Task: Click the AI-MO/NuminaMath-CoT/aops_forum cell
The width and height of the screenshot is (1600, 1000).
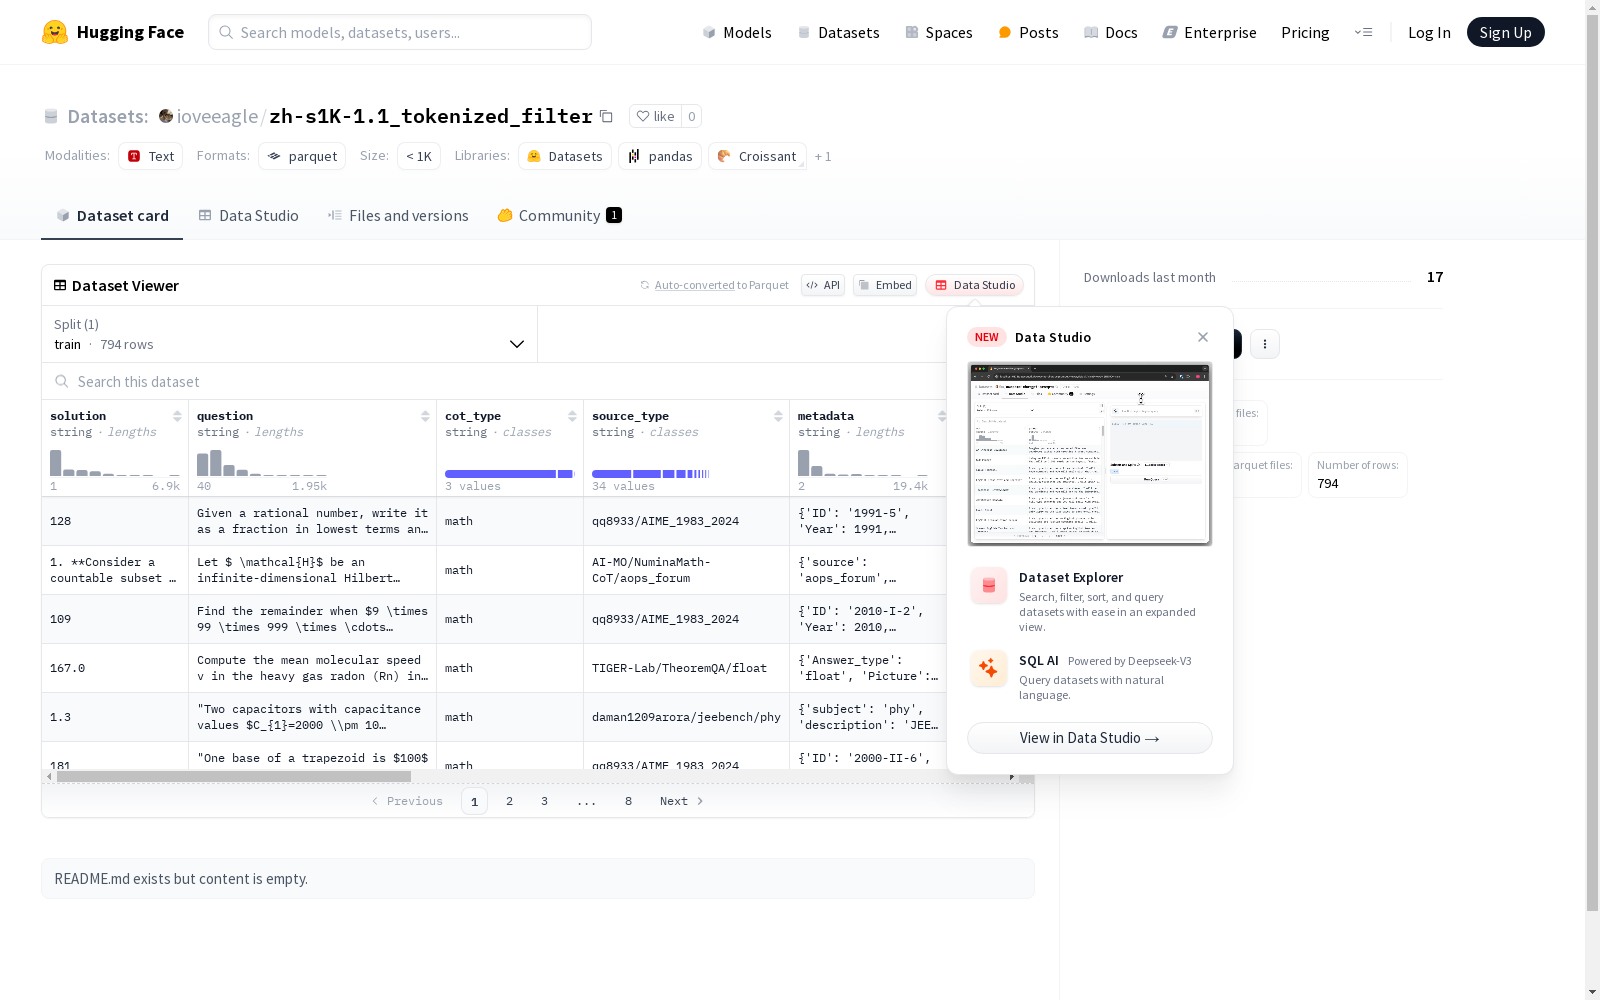Action: click(x=686, y=570)
